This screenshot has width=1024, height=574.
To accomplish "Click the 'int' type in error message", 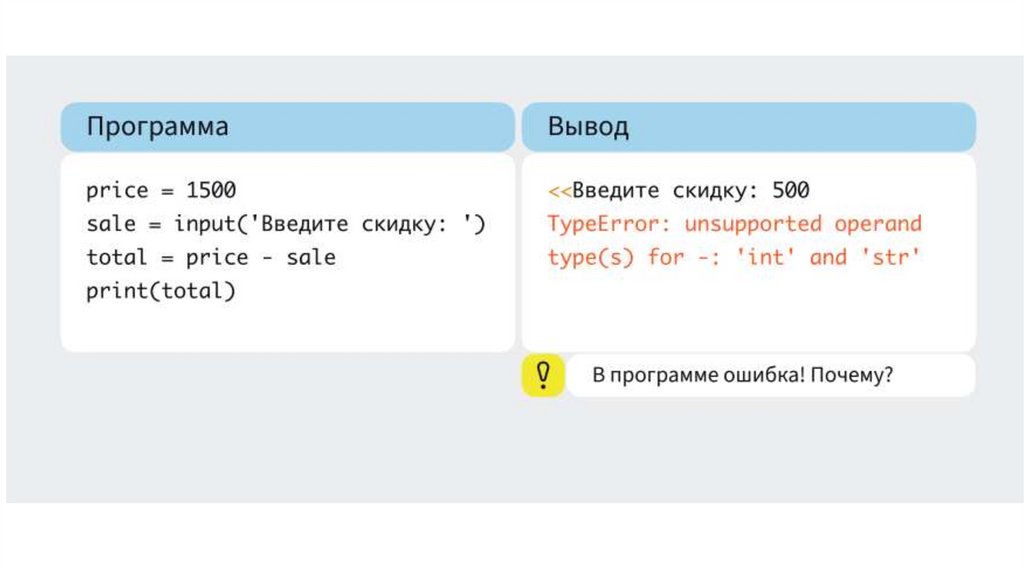I will coord(766,258).
